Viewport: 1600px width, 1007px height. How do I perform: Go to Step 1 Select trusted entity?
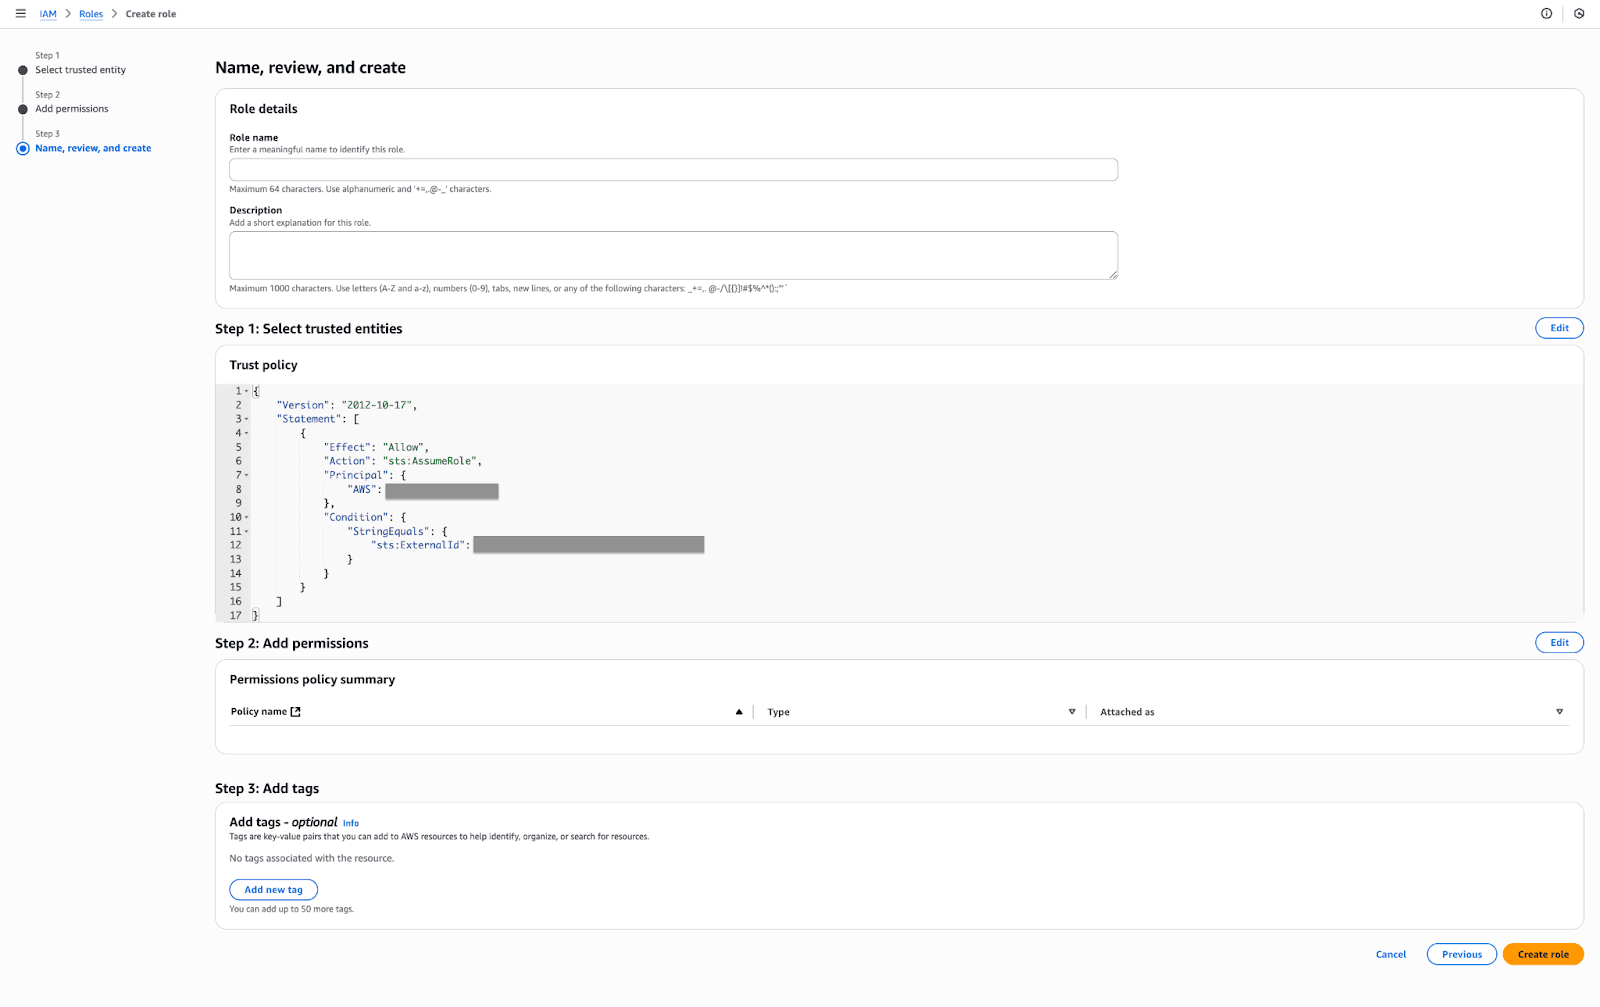(x=80, y=70)
